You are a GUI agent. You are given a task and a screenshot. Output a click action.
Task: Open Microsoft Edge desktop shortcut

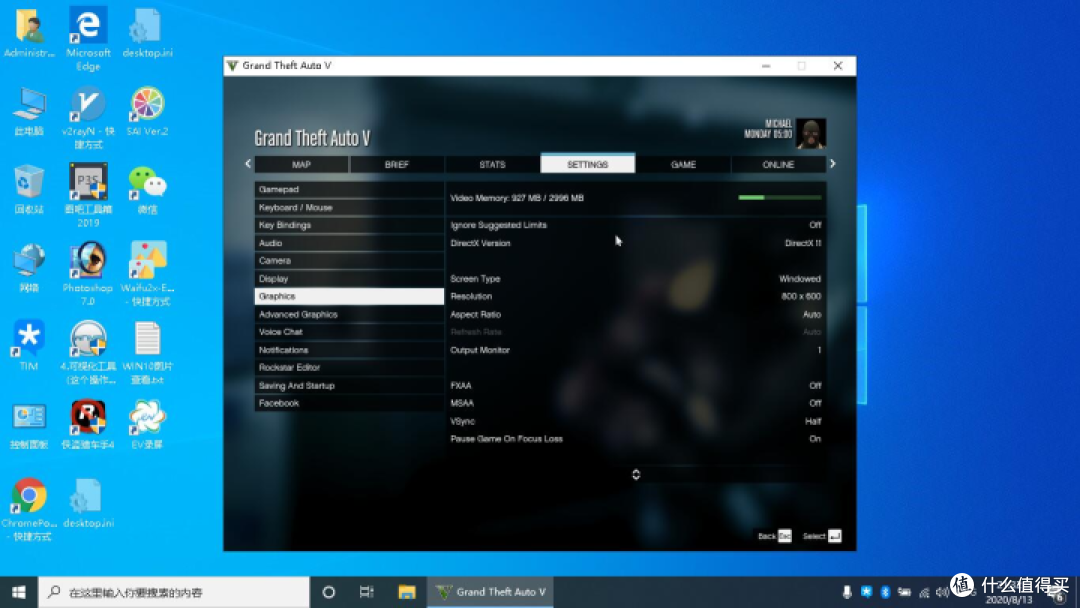[88, 39]
